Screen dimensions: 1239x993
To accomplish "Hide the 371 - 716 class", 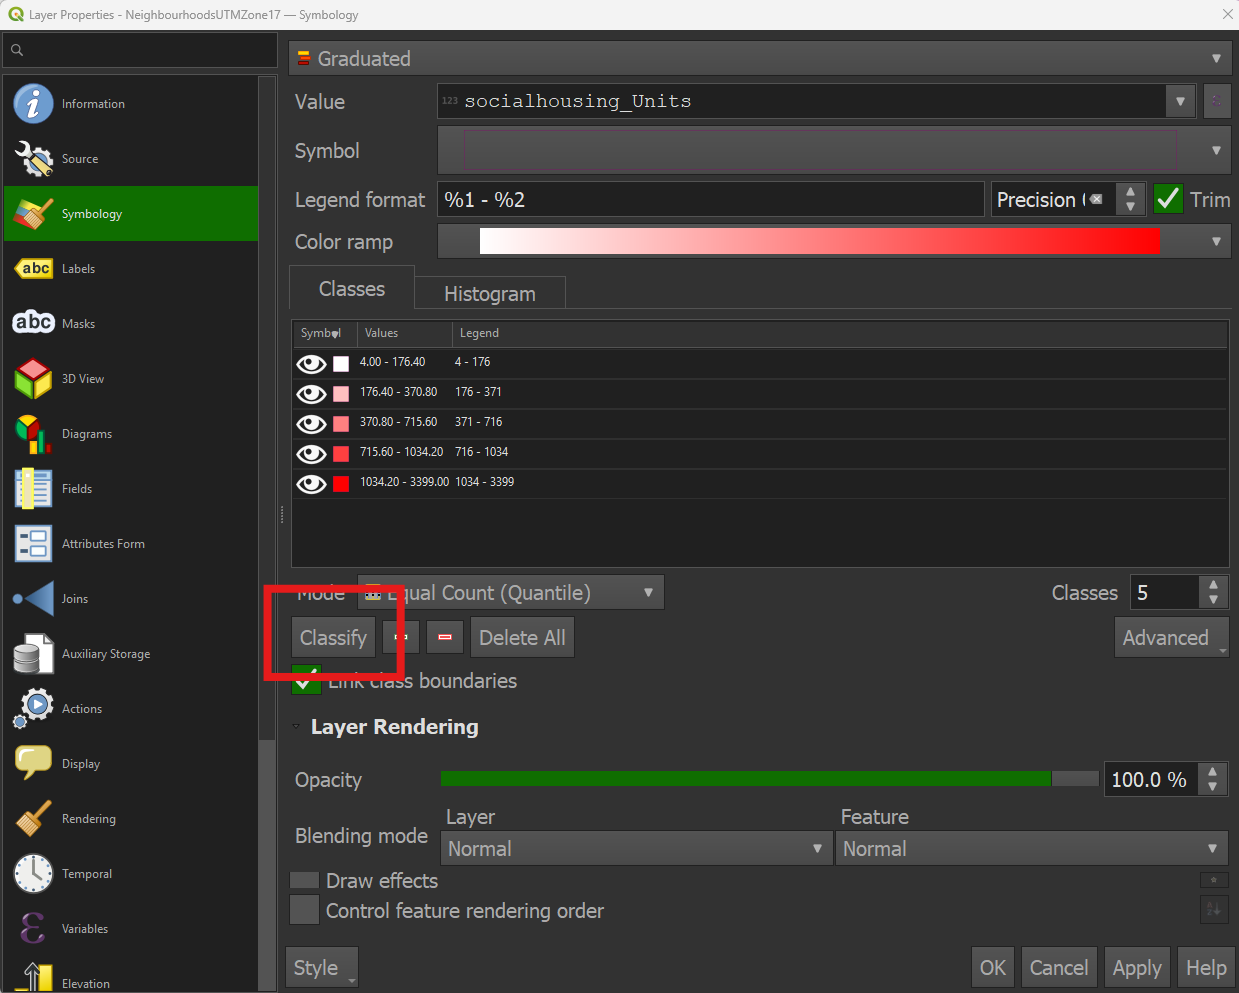I will pos(311,423).
